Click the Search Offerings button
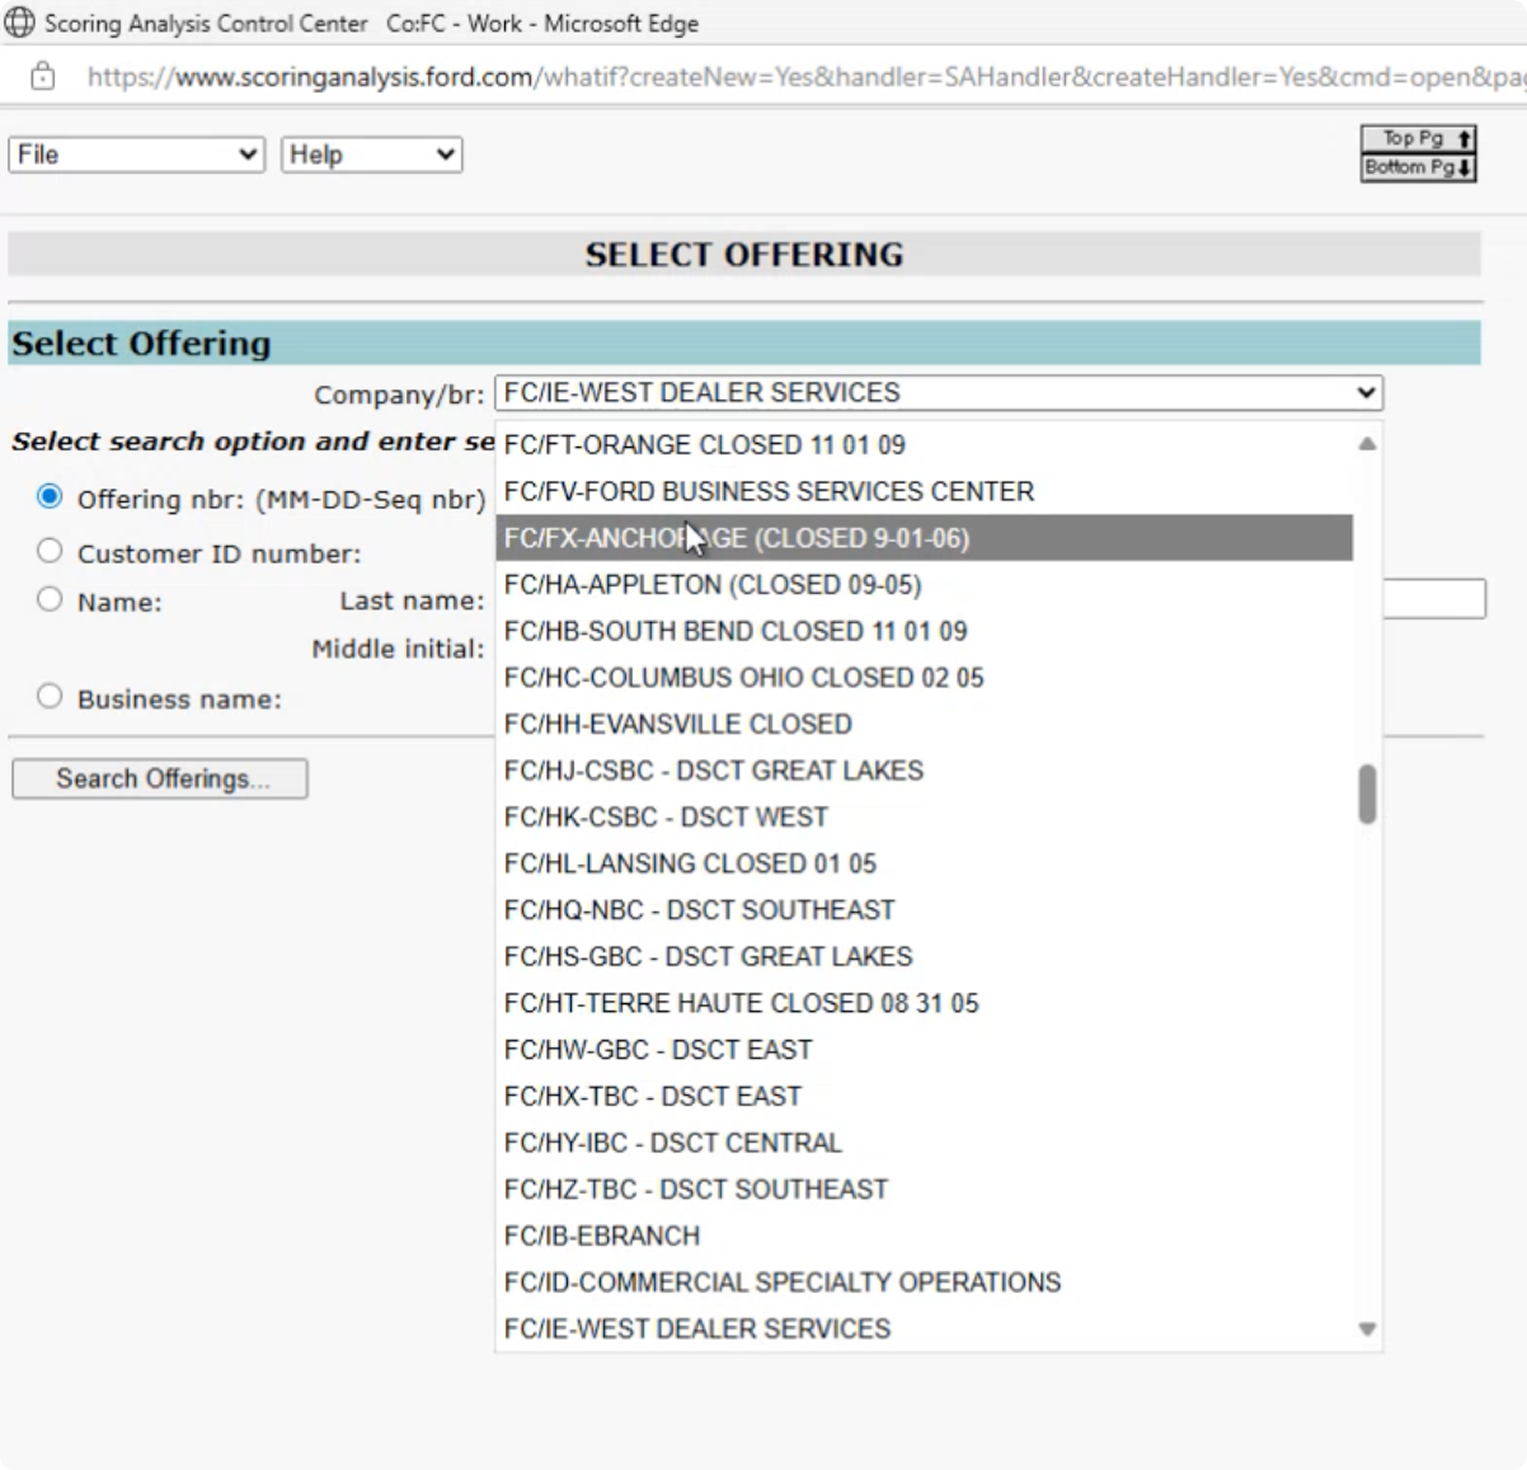1527x1470 pixels. click(160, 778)
